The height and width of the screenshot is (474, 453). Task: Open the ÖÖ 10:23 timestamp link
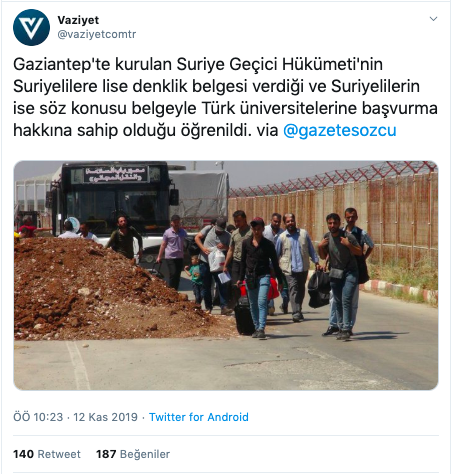(x=38, y=417)
